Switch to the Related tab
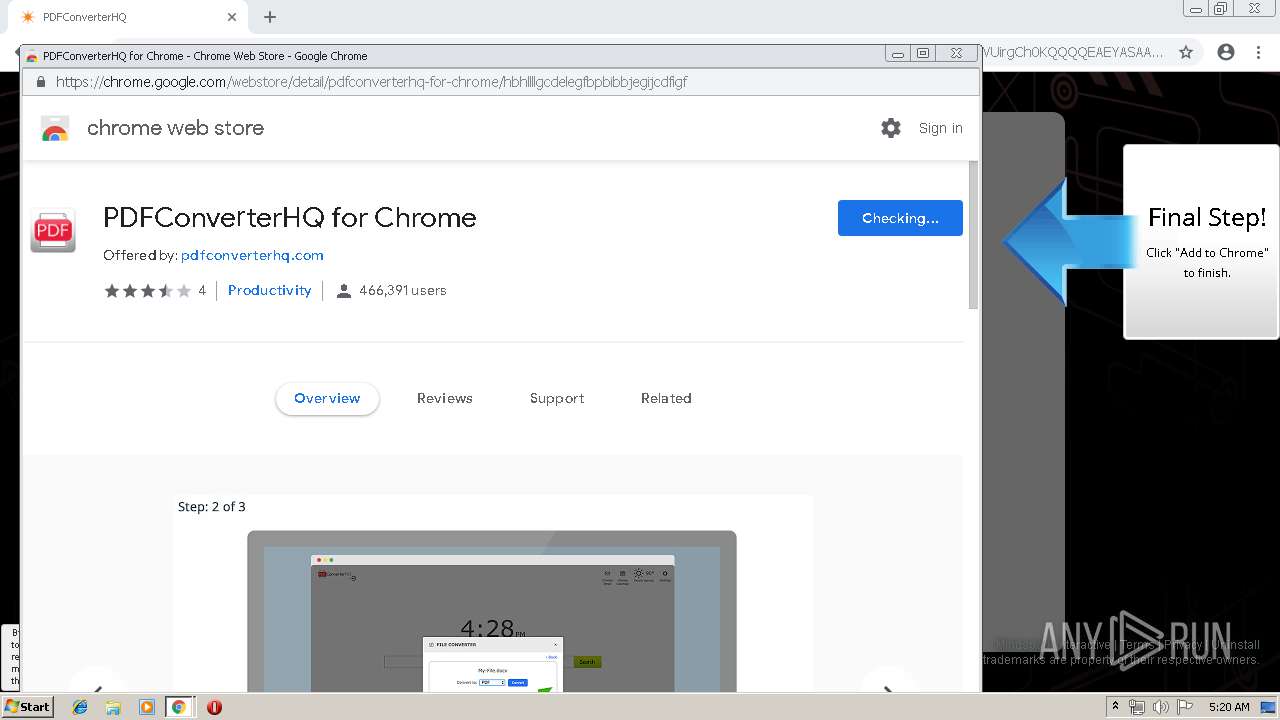Viewport: 1280px width, 720px height. (666, 398)
